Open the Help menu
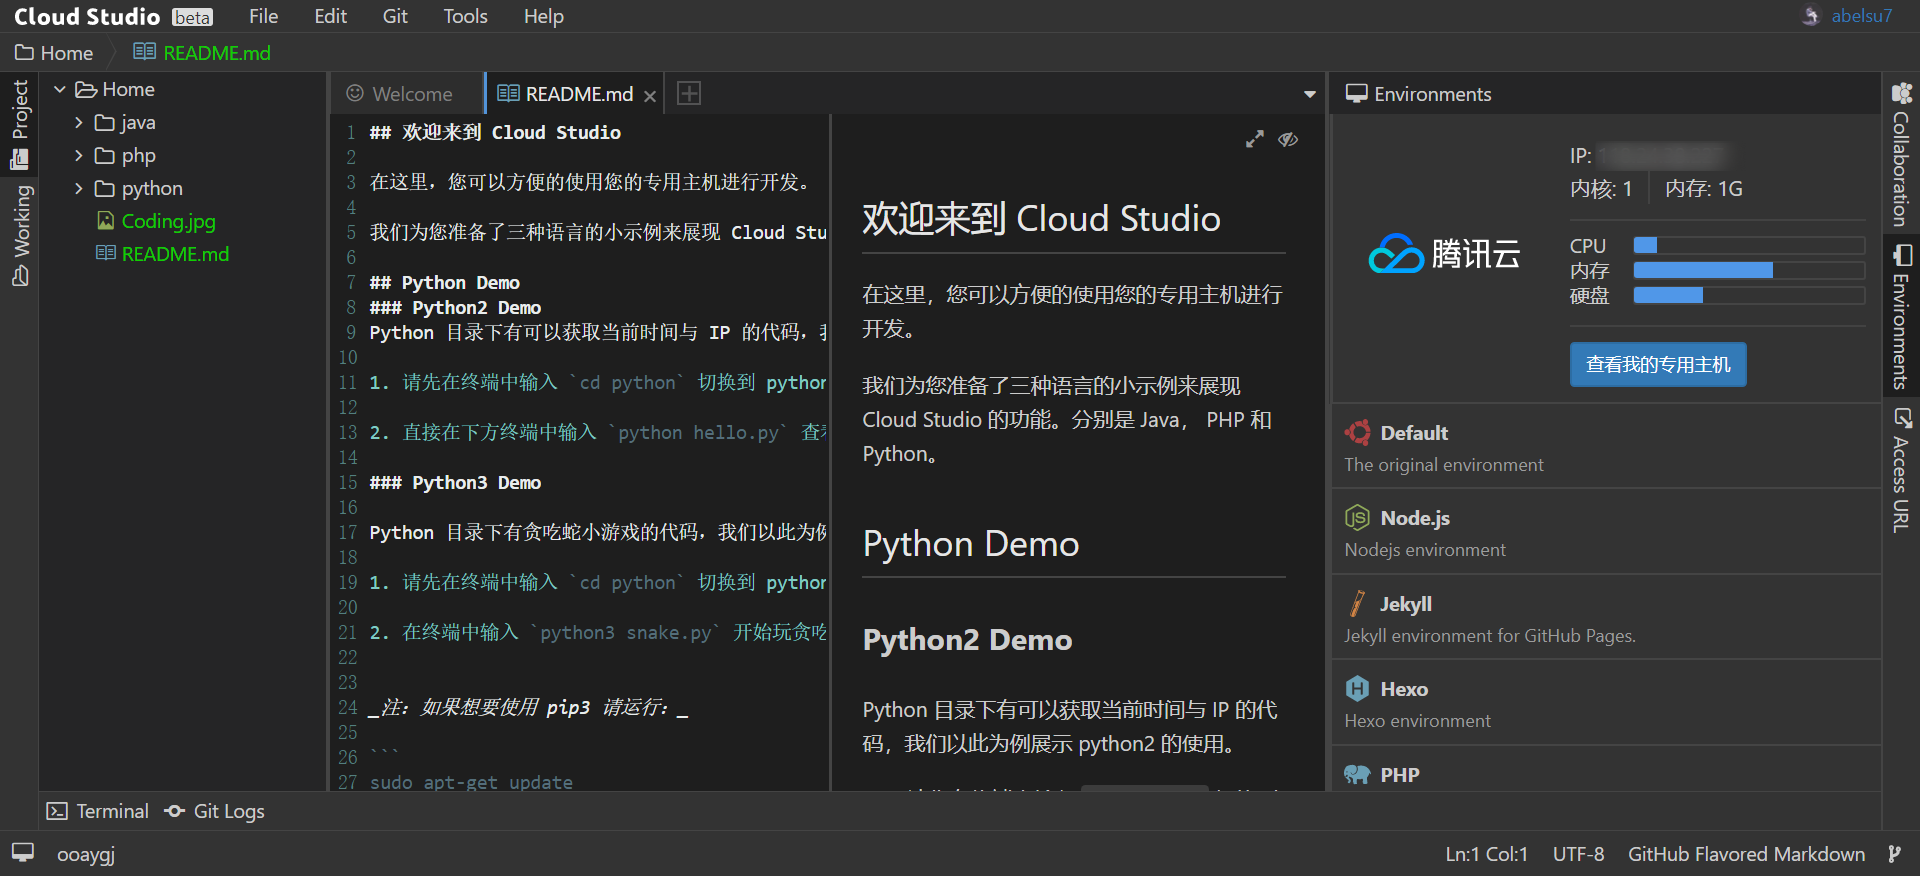This screenshot has width=1920, height=876. click(544, 16)
